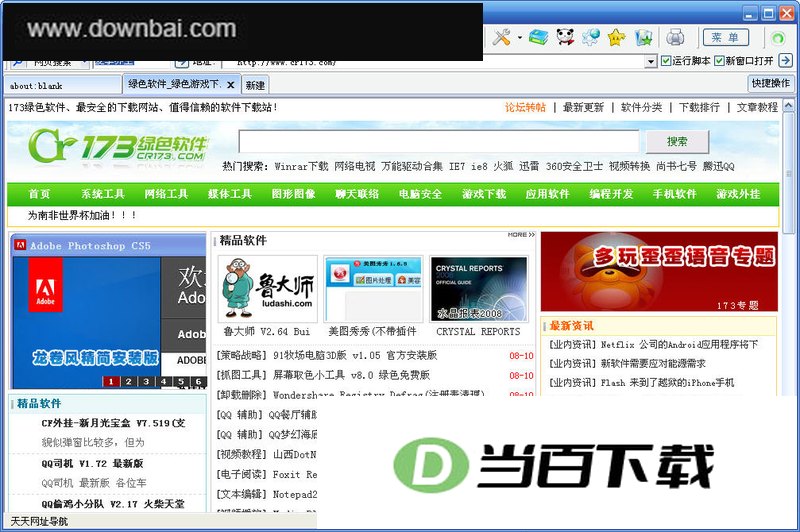Select slide 3 in the Photoshop banner pager

146,382
